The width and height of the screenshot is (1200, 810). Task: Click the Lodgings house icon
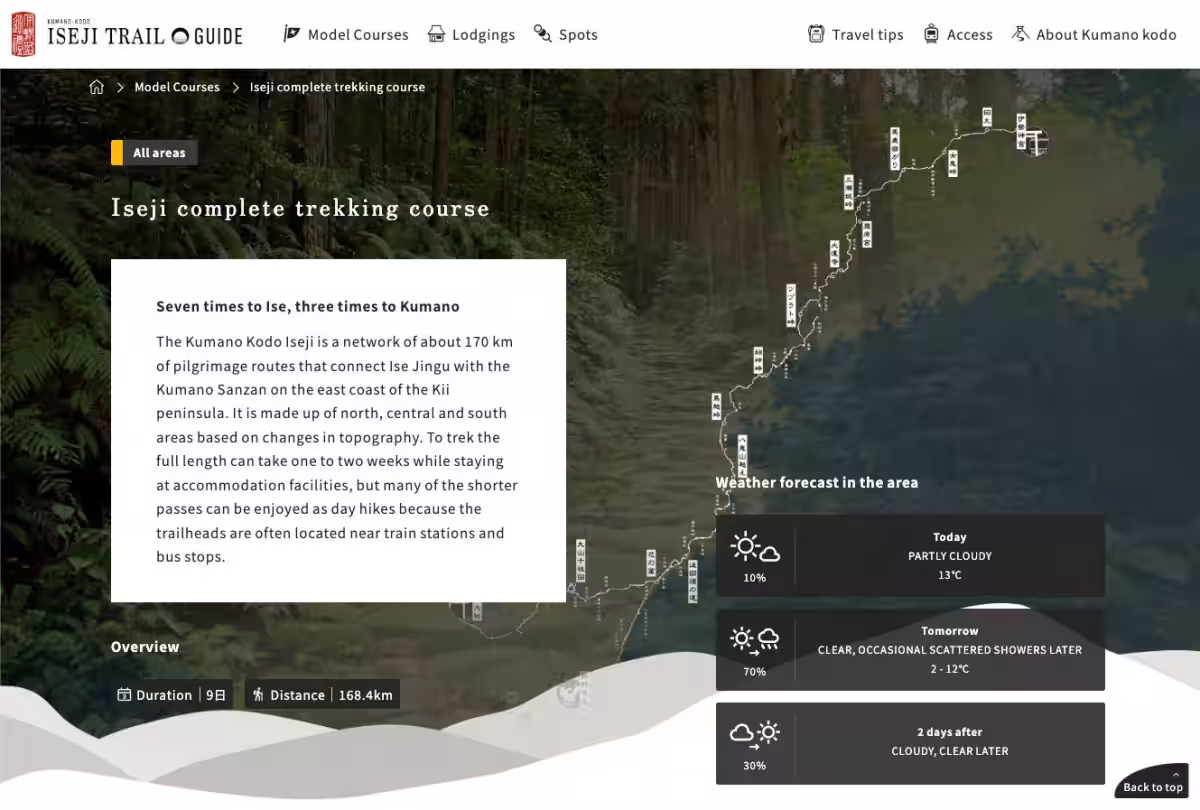(436, 34)
